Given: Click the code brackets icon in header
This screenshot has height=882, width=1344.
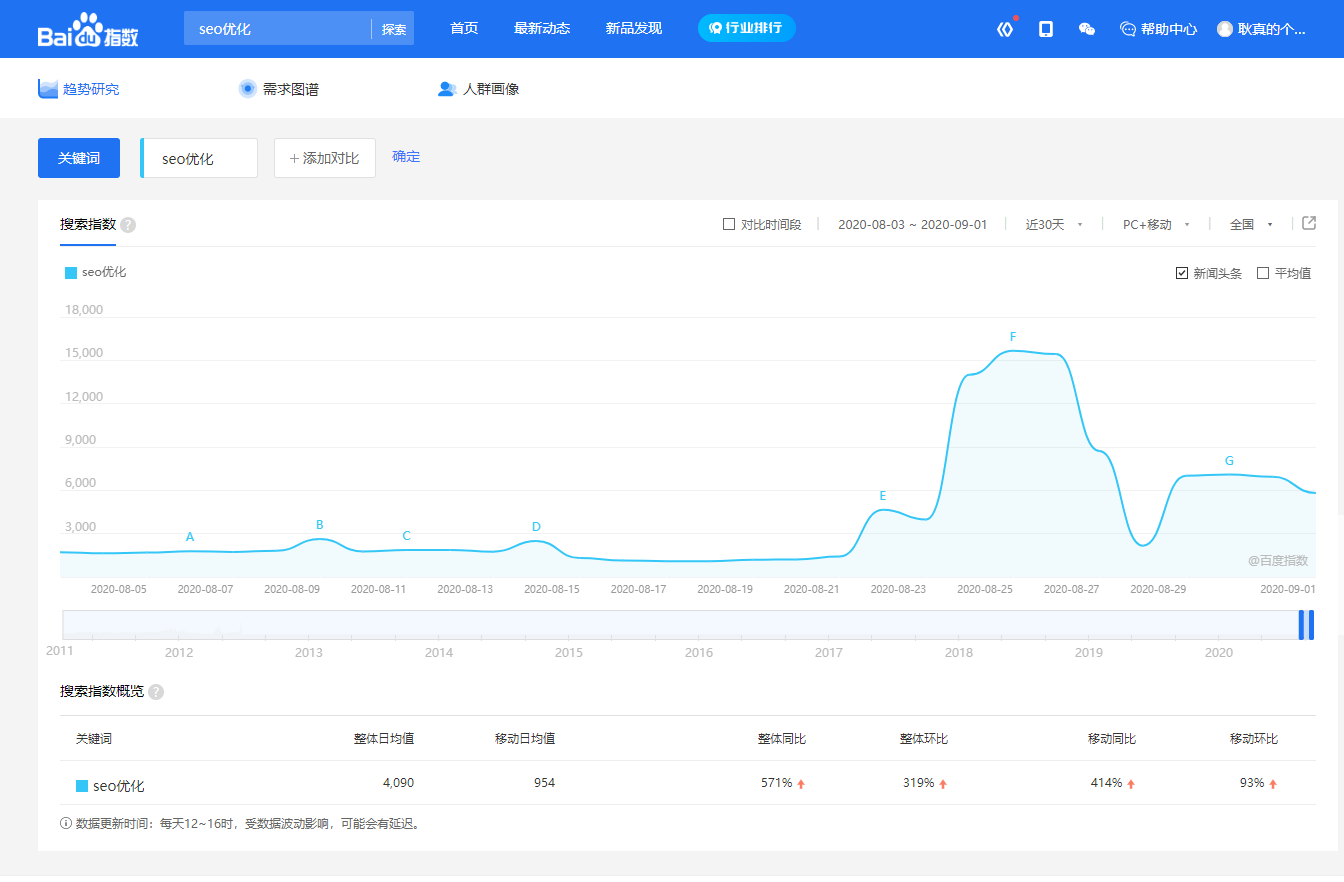Looking at the screenshot, I should [1005, 29].
